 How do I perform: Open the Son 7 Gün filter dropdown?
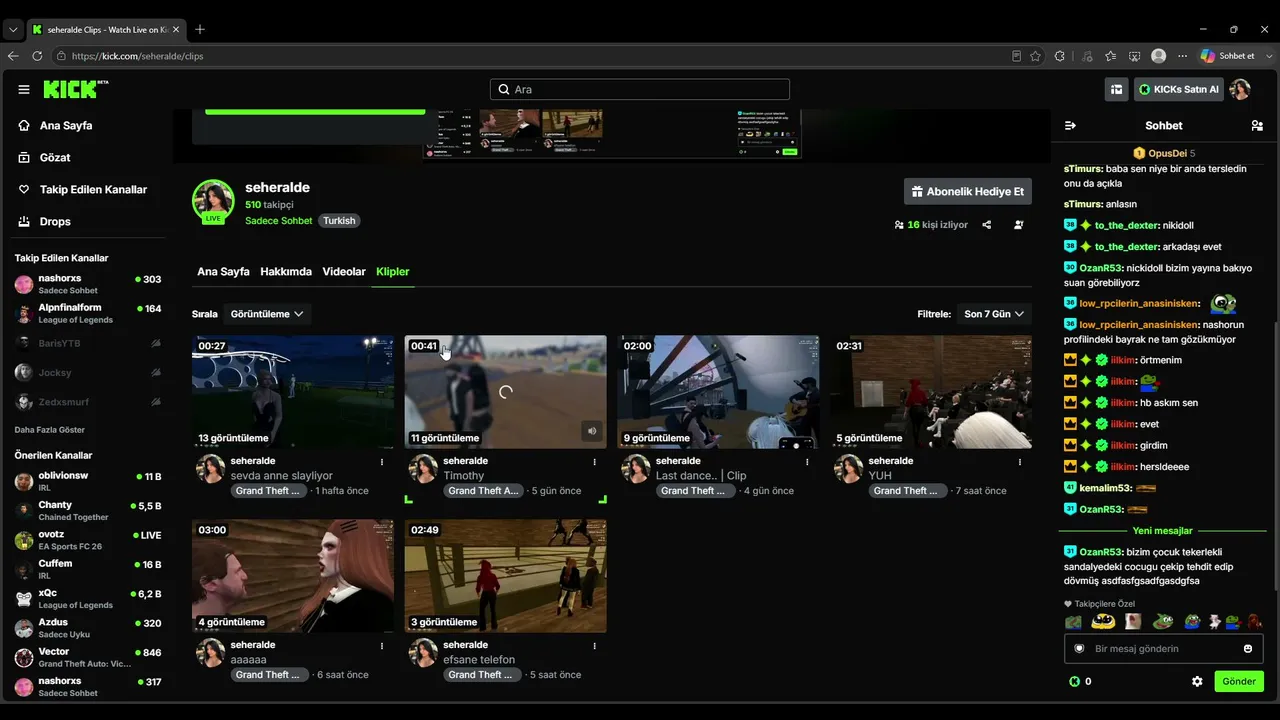(x=994, y=314)
